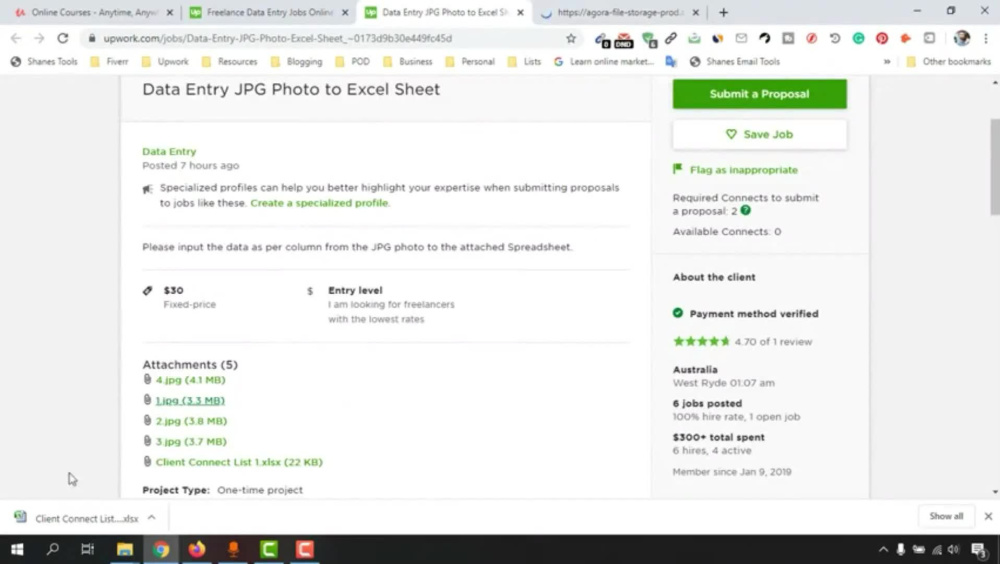Expand overflow bookmarks chevron
The image size is (1000, 564).
click(x=886, y=61)
